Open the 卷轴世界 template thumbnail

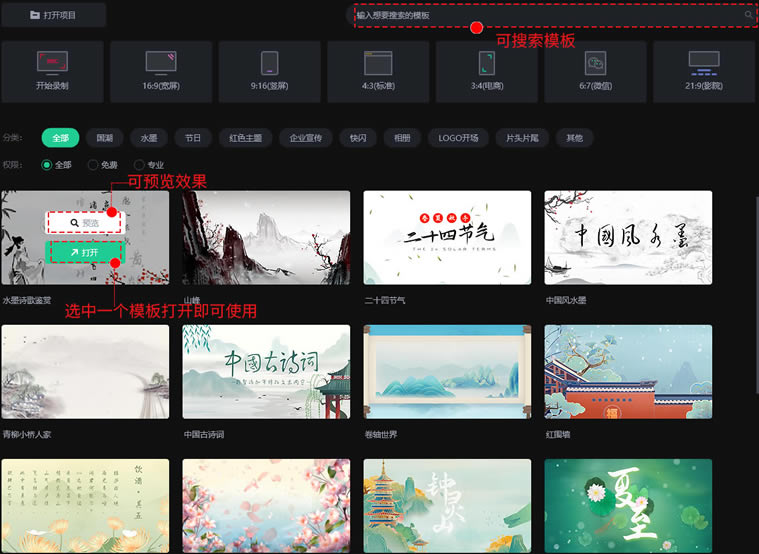point(447,371)
